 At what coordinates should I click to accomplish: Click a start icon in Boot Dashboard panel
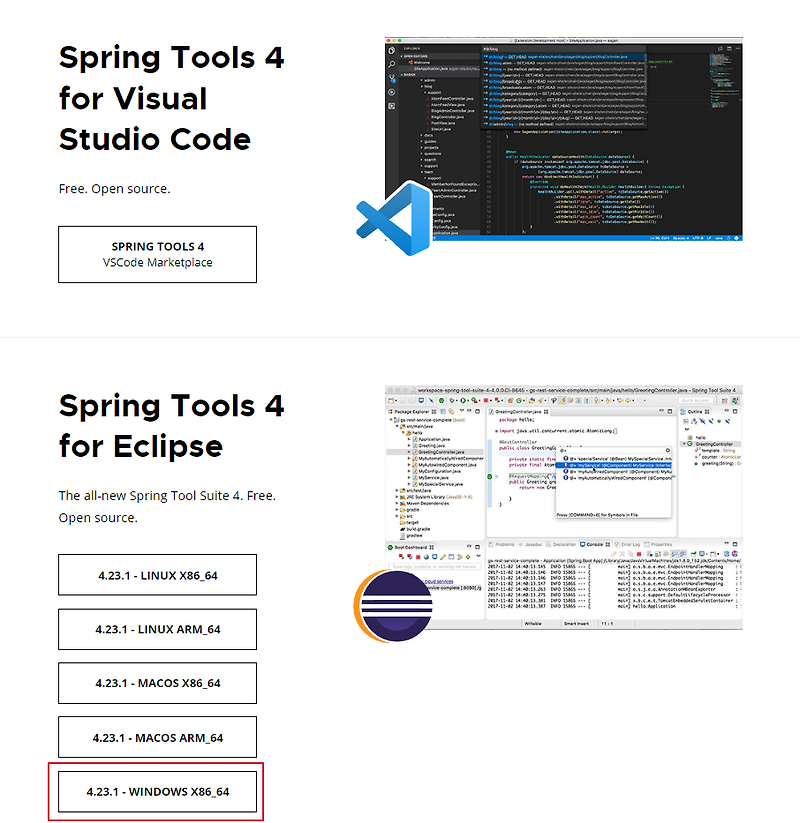click(401, 554)
